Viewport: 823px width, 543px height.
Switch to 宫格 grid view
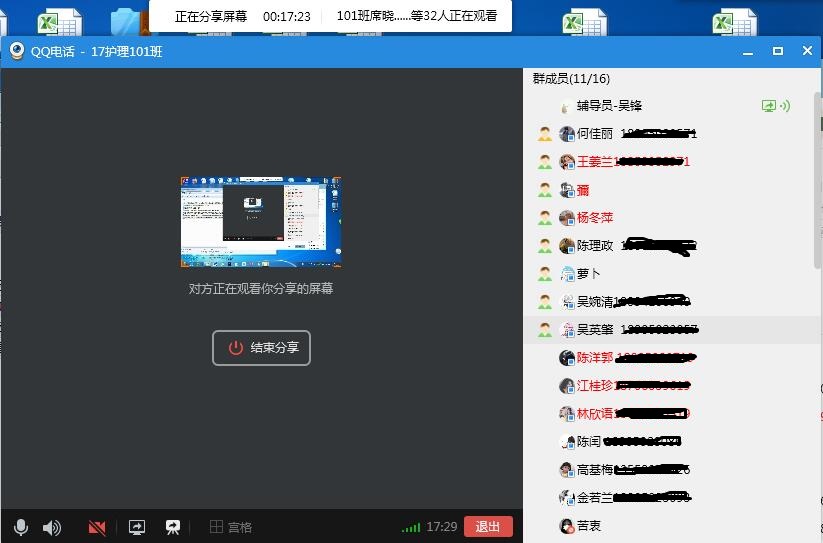(231, 527)
